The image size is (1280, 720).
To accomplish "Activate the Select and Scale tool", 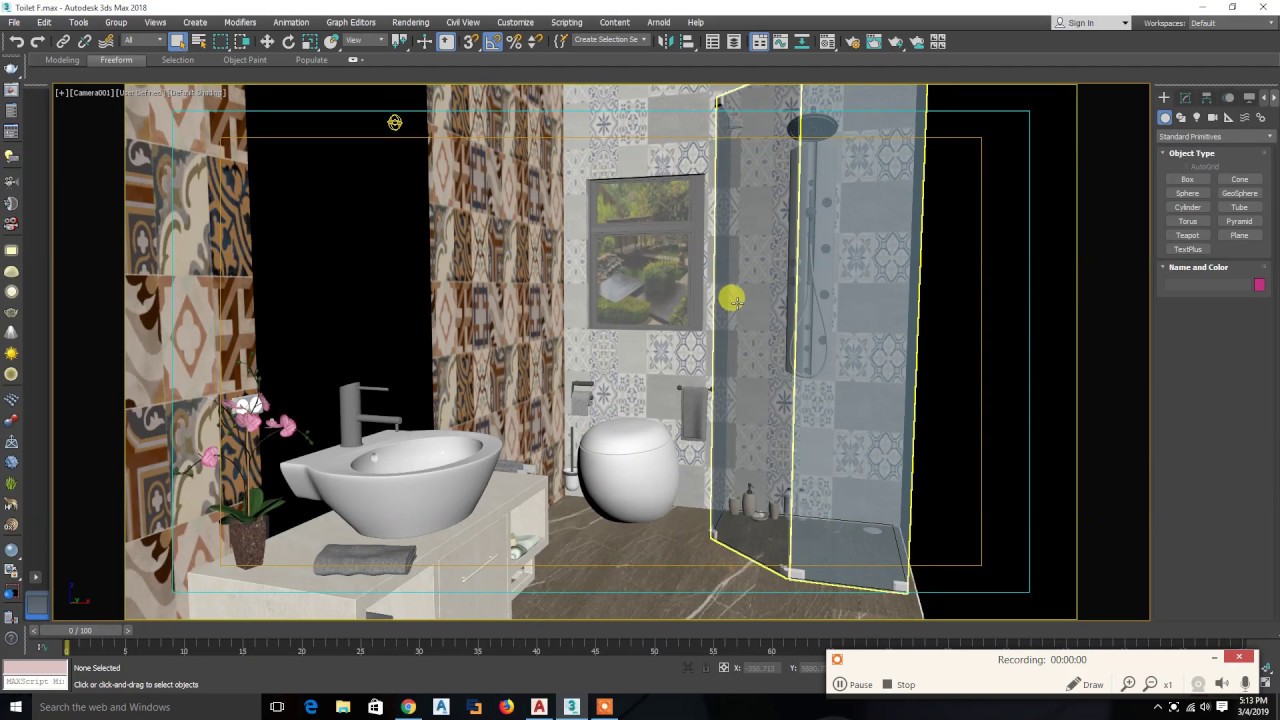I will (310, 41).
